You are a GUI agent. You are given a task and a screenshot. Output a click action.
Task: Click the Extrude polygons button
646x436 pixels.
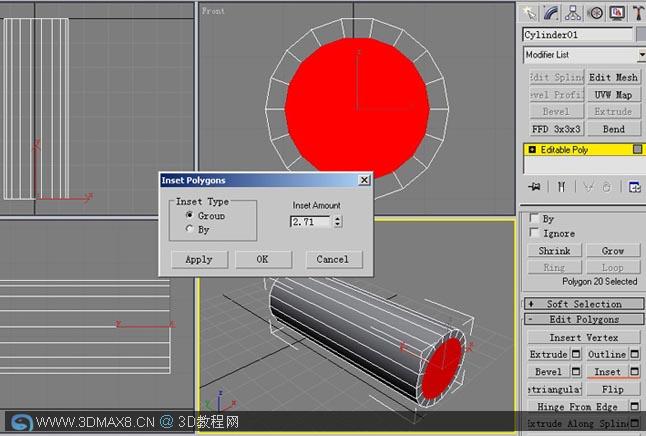549,354
